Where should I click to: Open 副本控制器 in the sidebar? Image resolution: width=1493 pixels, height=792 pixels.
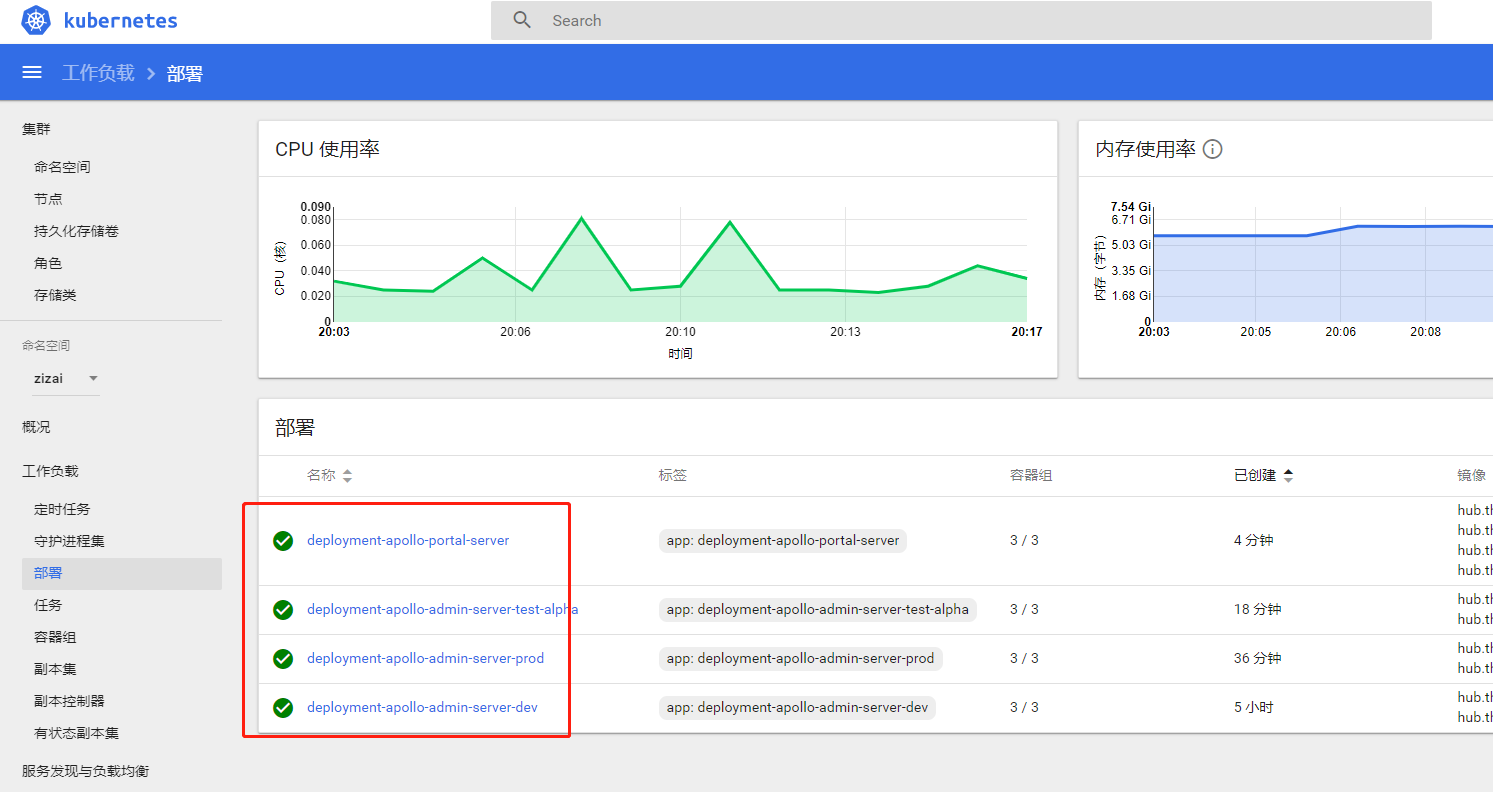69,701
